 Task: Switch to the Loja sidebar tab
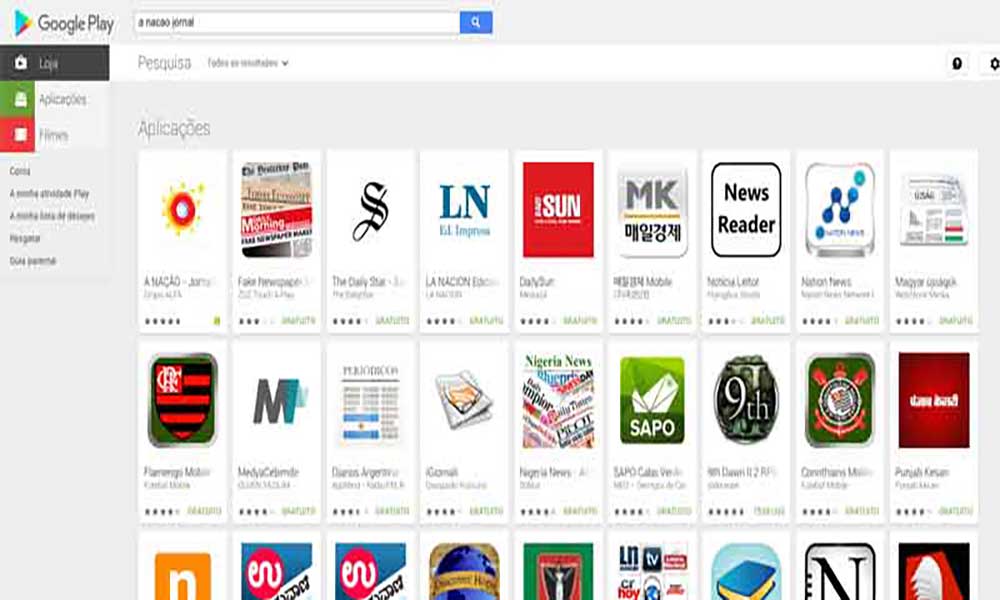pos(55,62)
